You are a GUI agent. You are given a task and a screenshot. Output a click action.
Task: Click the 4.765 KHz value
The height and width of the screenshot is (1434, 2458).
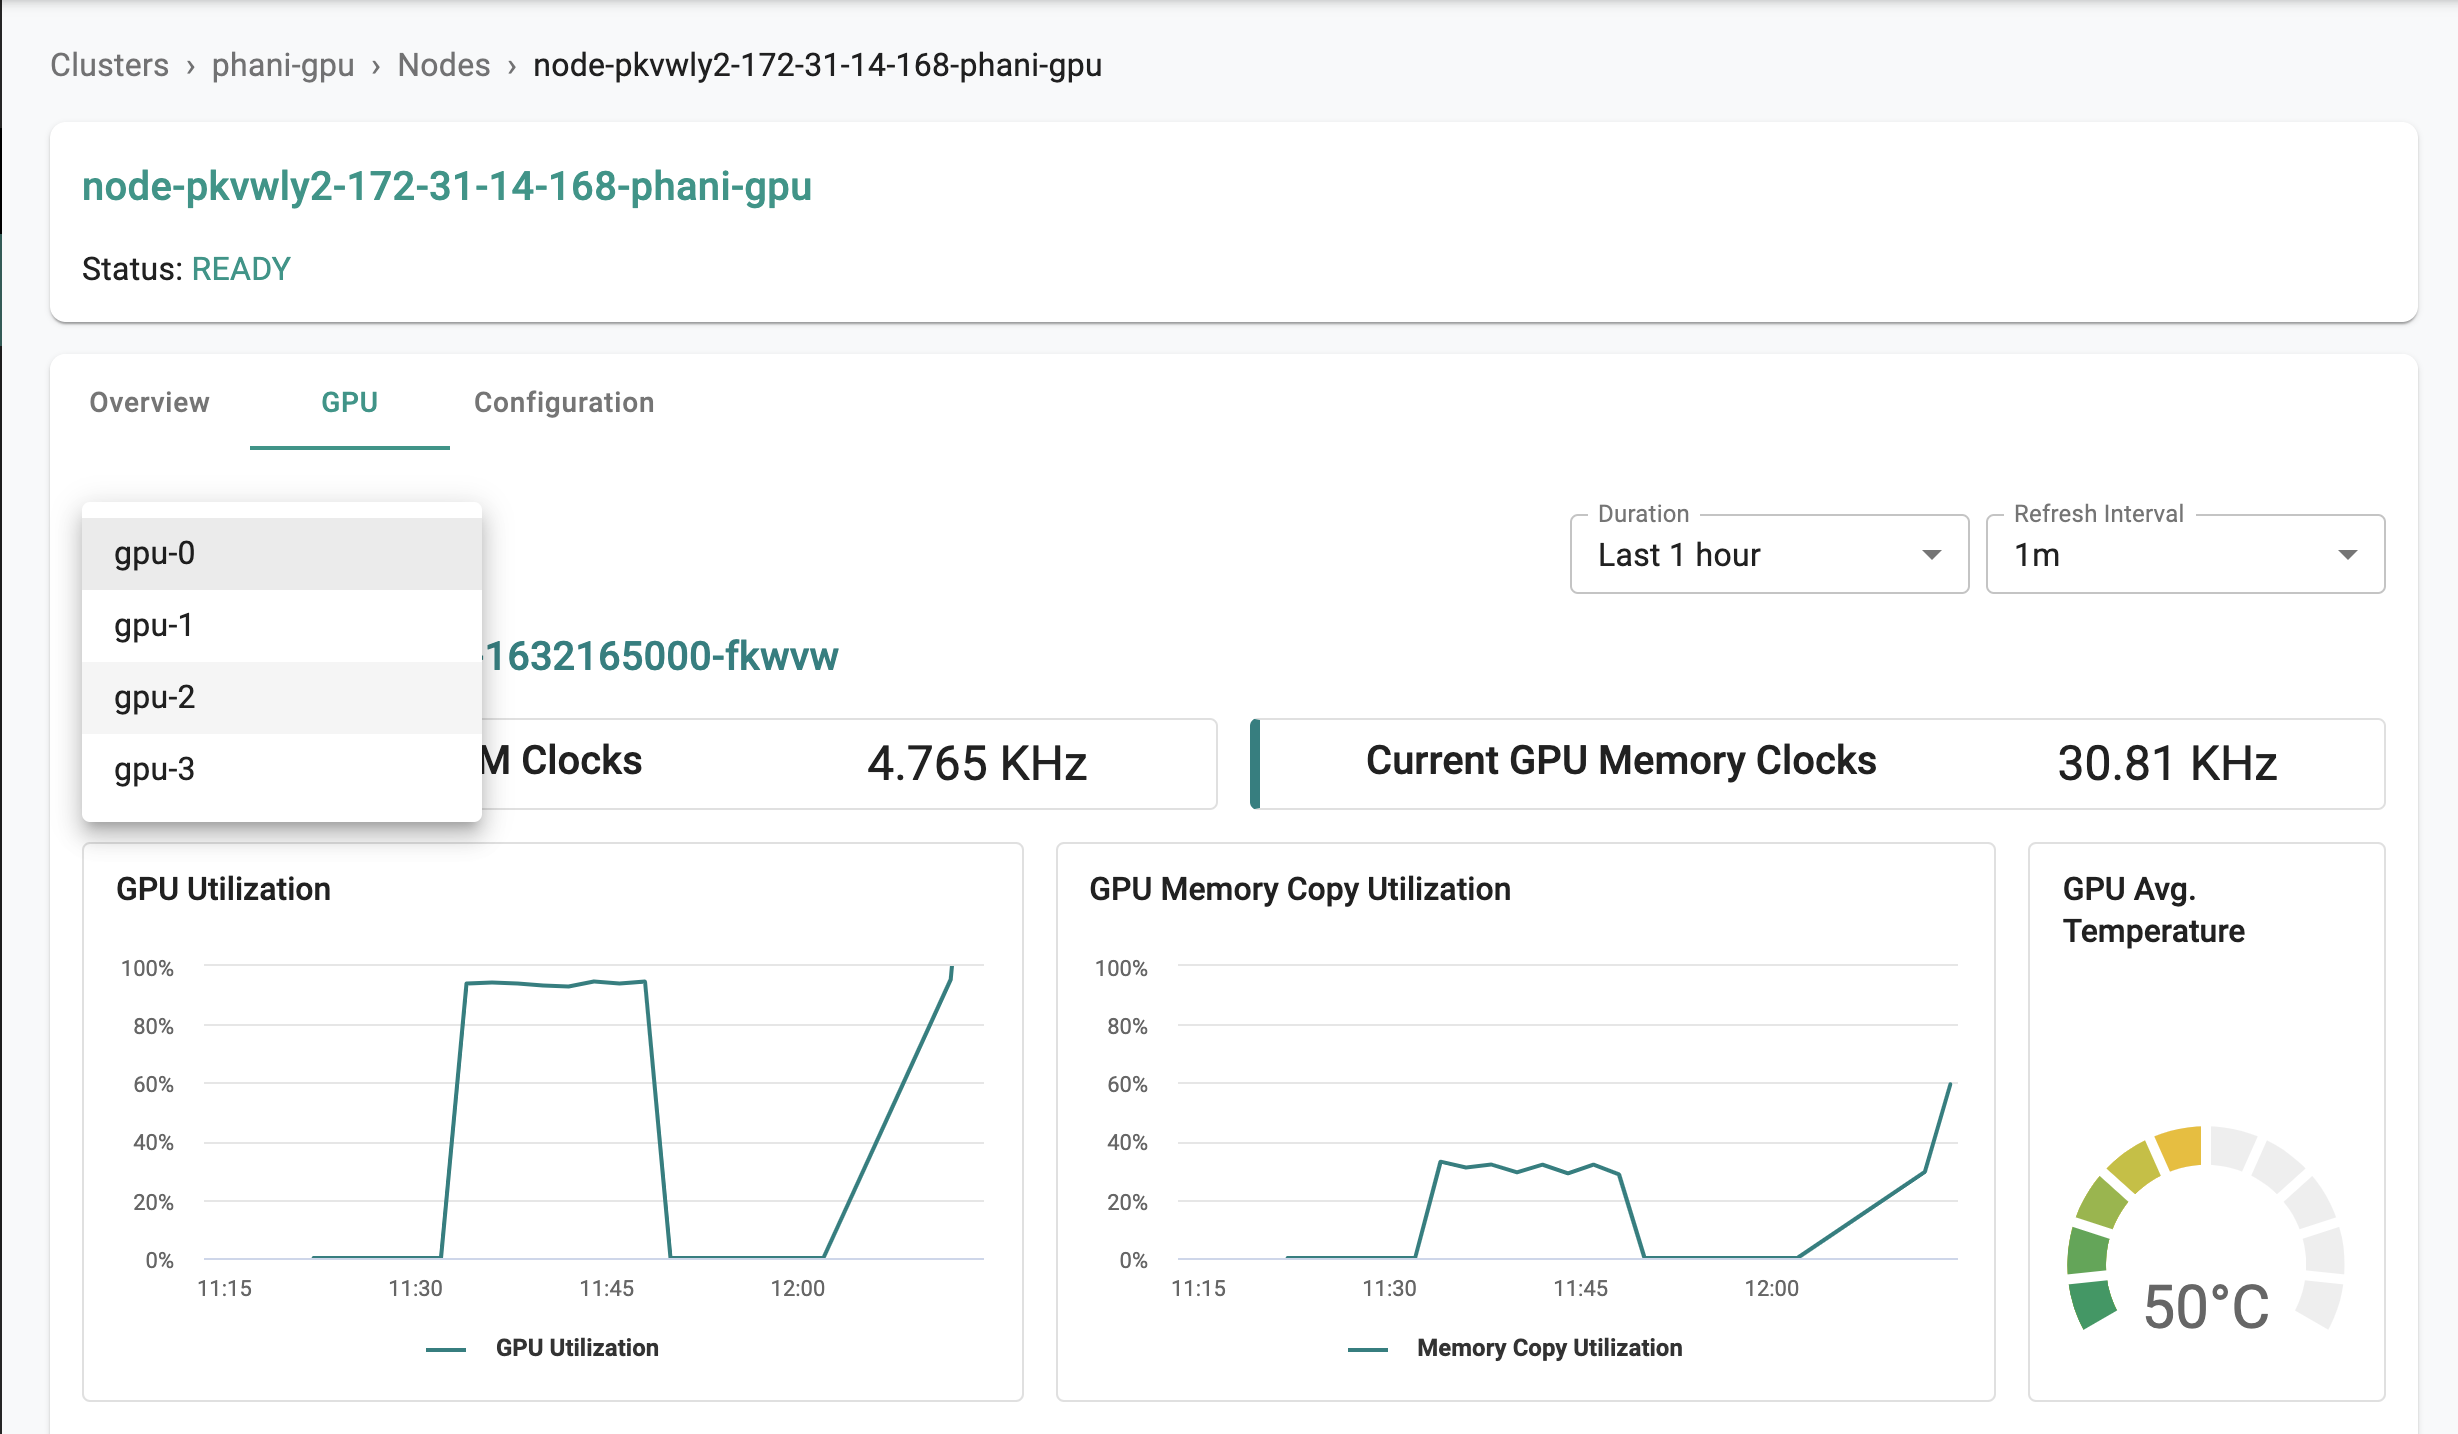[x=977, y=764]
